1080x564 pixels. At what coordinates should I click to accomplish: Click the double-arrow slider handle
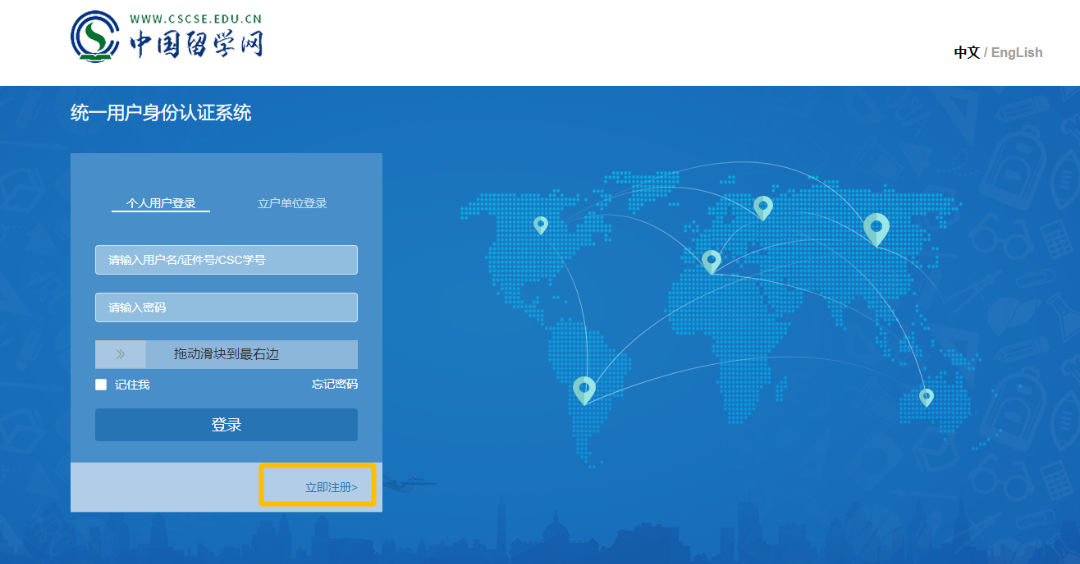click(120, 354)
